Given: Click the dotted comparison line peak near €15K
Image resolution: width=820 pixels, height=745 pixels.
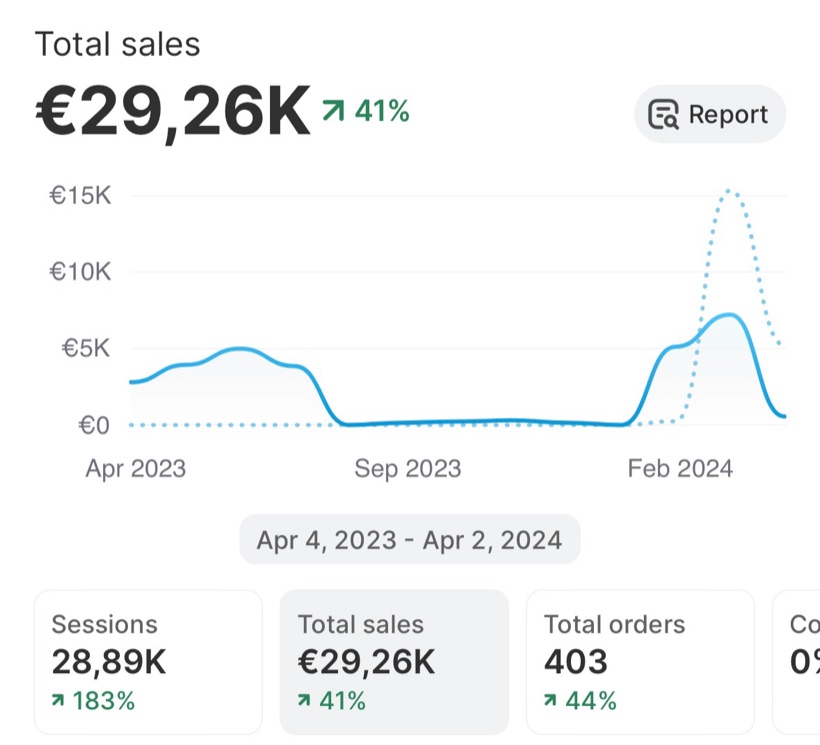Looking at the screenshot, I should pyautogui.click(x=729, y=191).
